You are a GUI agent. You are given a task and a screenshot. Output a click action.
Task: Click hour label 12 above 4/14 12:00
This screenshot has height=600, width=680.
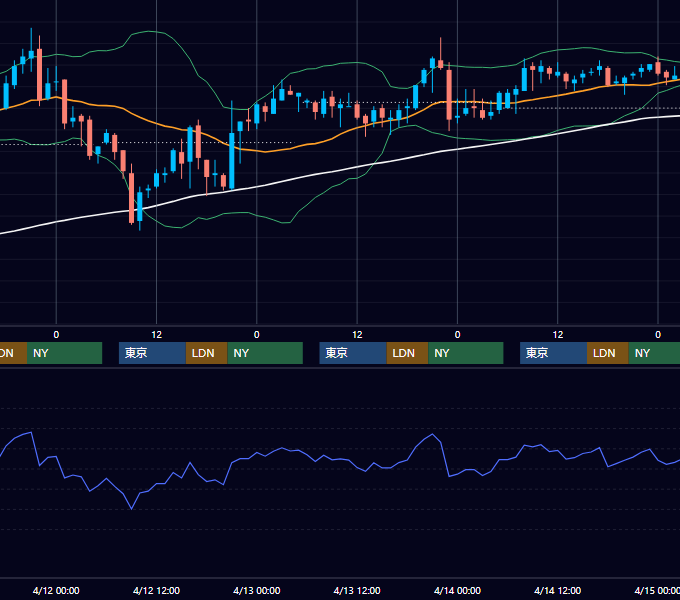(558, 335)
